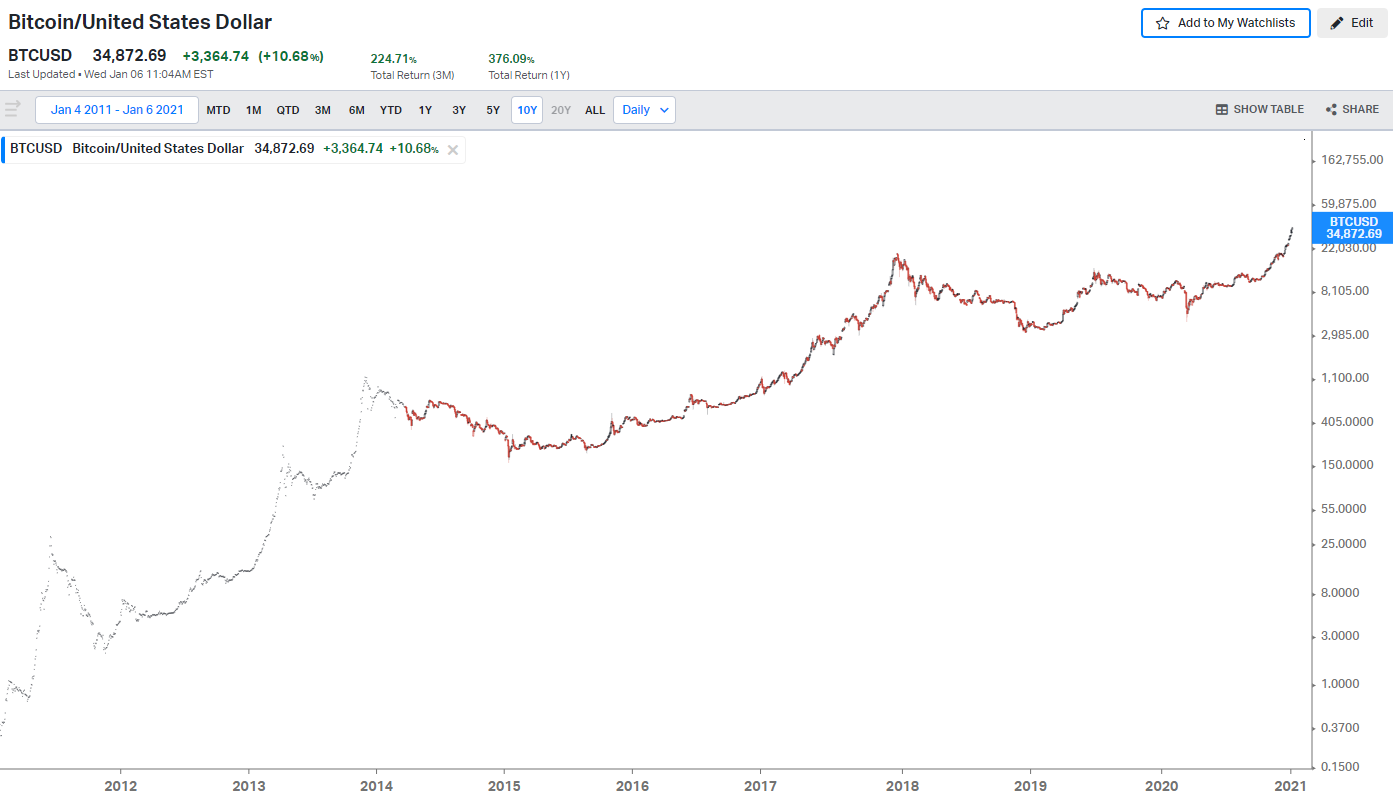Click the blue BTCUSD 34,872.69 price tag
The width and height of the screenshot is (1393, 799).
1353,228
